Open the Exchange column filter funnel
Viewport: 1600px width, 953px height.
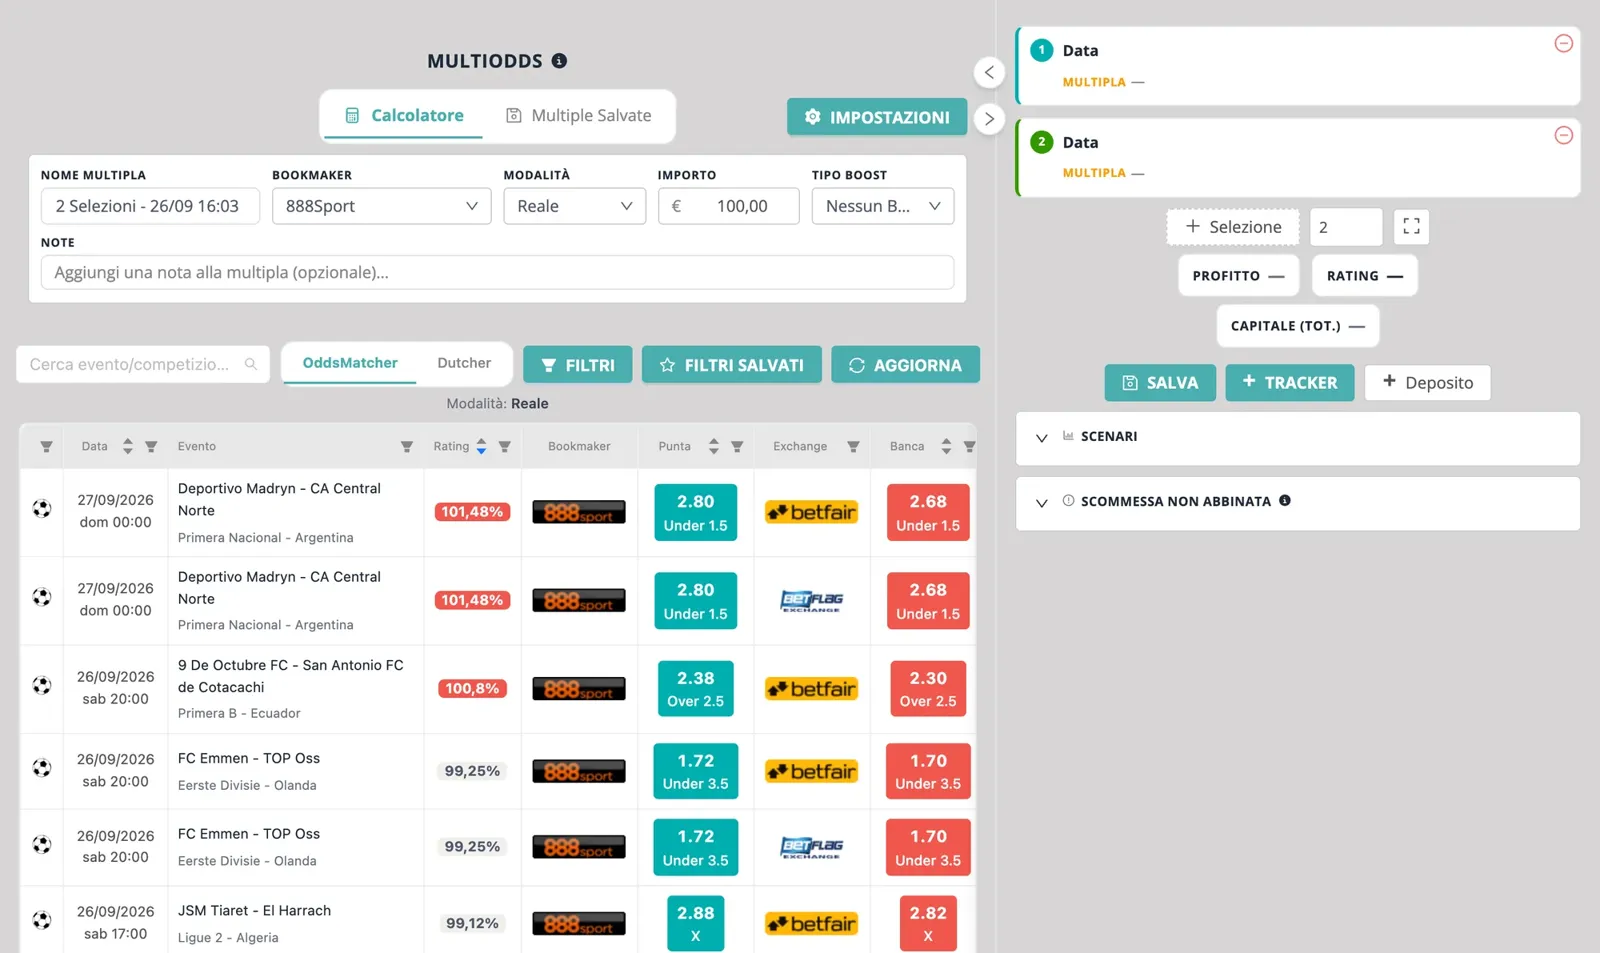[x=853, y=446]
